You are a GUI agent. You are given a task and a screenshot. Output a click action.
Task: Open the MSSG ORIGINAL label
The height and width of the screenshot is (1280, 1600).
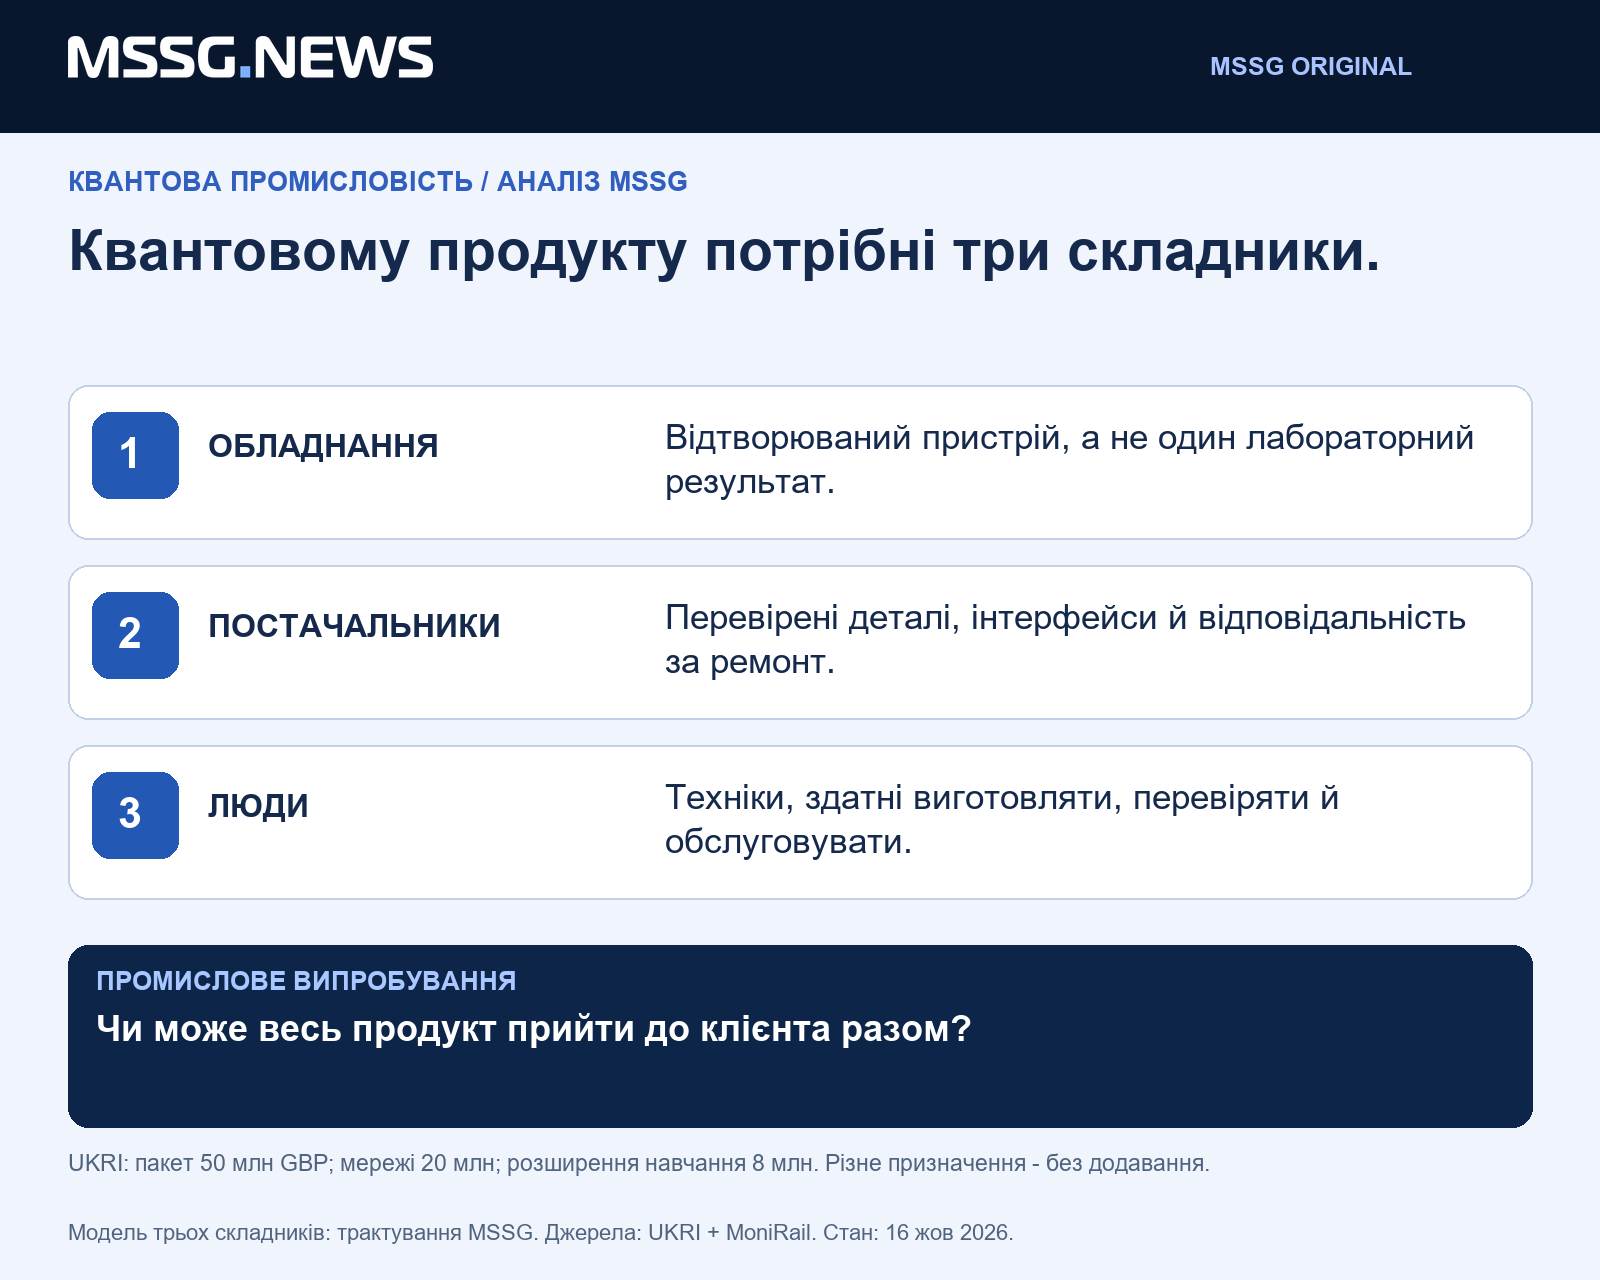(1310, 66)
